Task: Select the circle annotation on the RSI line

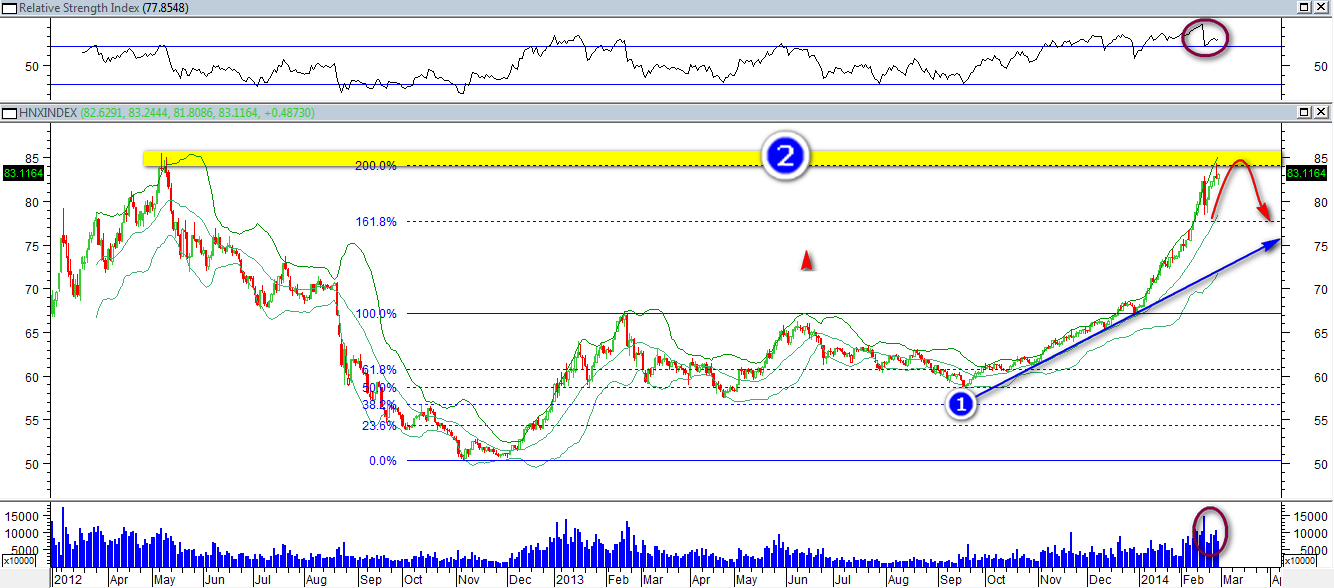Action: [1205, 37]
